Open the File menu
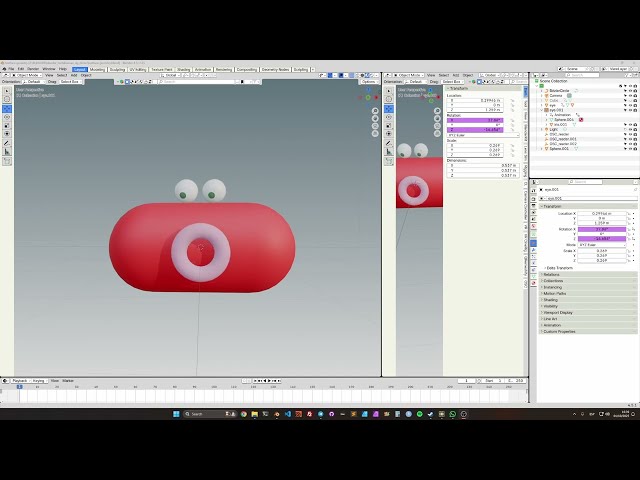The image size is (640, 480). [11, 69]
